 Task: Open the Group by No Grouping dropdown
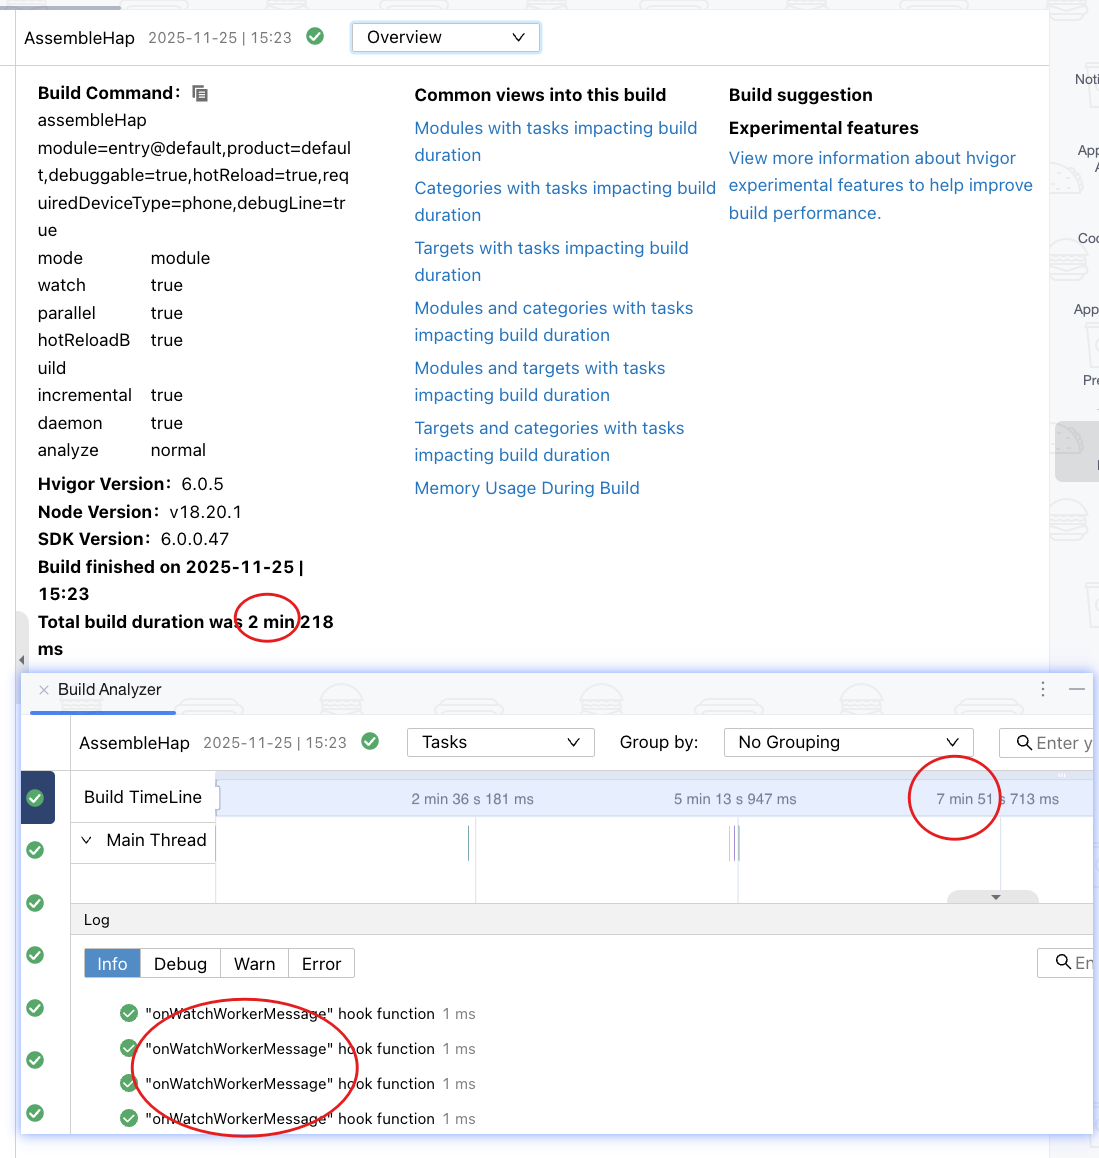point(848,742)
